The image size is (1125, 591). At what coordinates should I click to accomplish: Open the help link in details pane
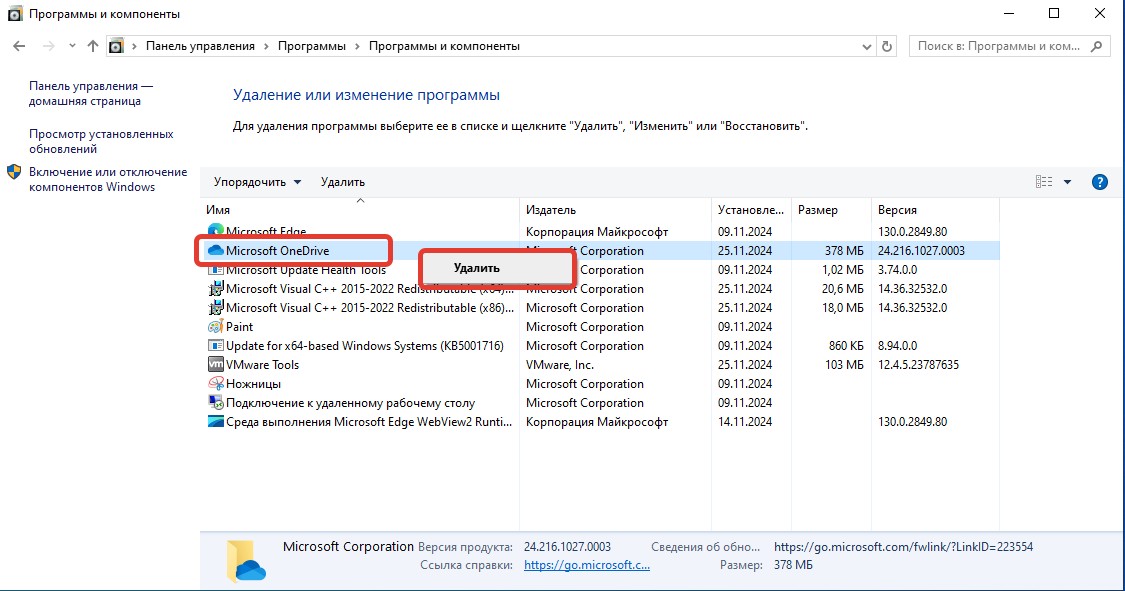click(x=587, y=565)
